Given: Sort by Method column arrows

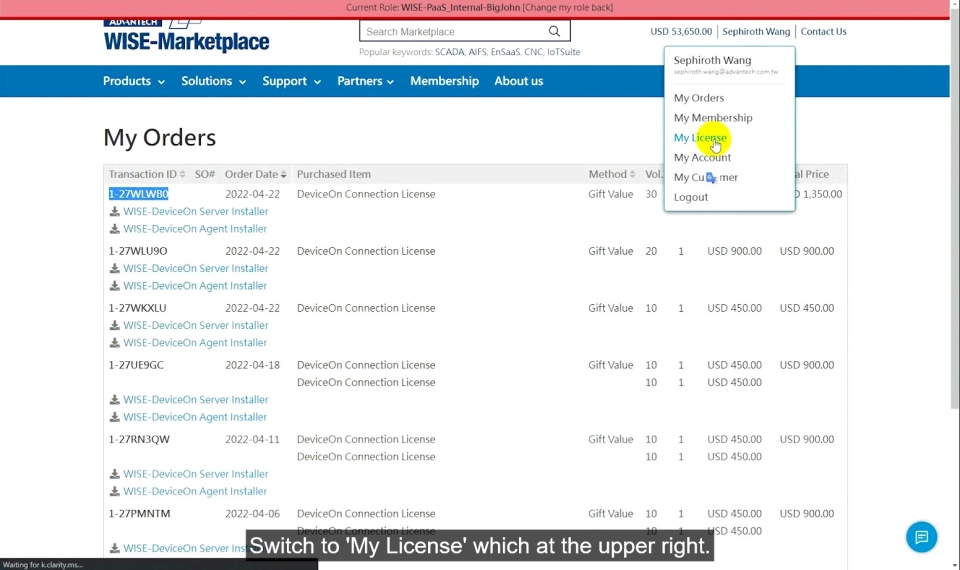Looking at the screenshot, I should point(632,174).
